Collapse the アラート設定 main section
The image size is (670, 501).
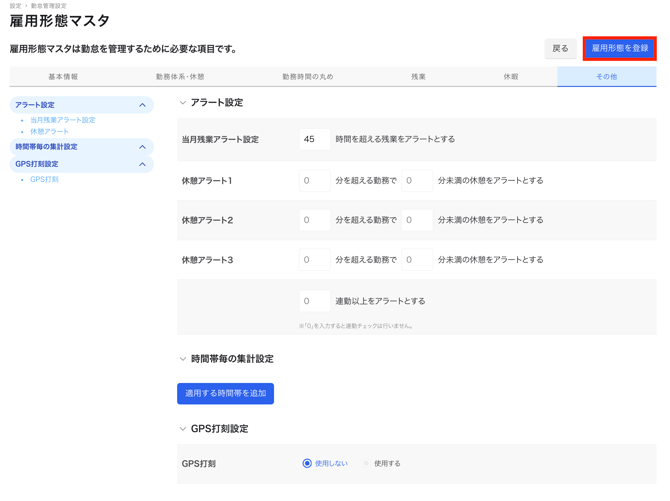click(x=183, y=103)
